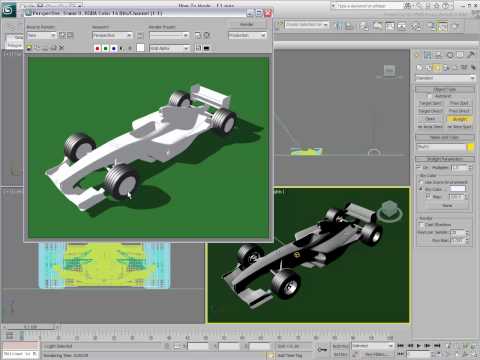
Task: Select the Geometry category icon
Action: click(419, 68)
